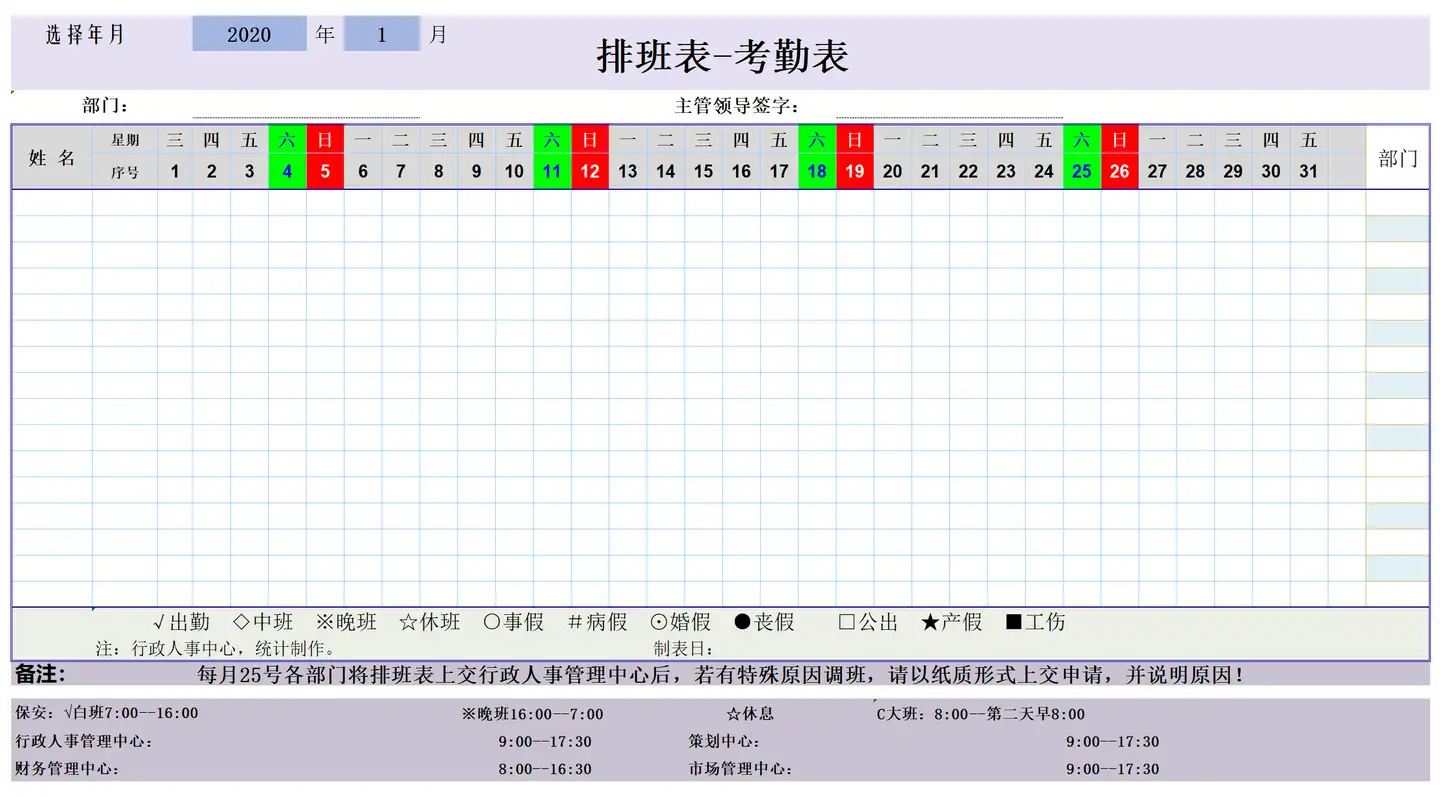Select day number 15 cell
This screenshot has height=797, width=1440.
[x=704, y=172]
